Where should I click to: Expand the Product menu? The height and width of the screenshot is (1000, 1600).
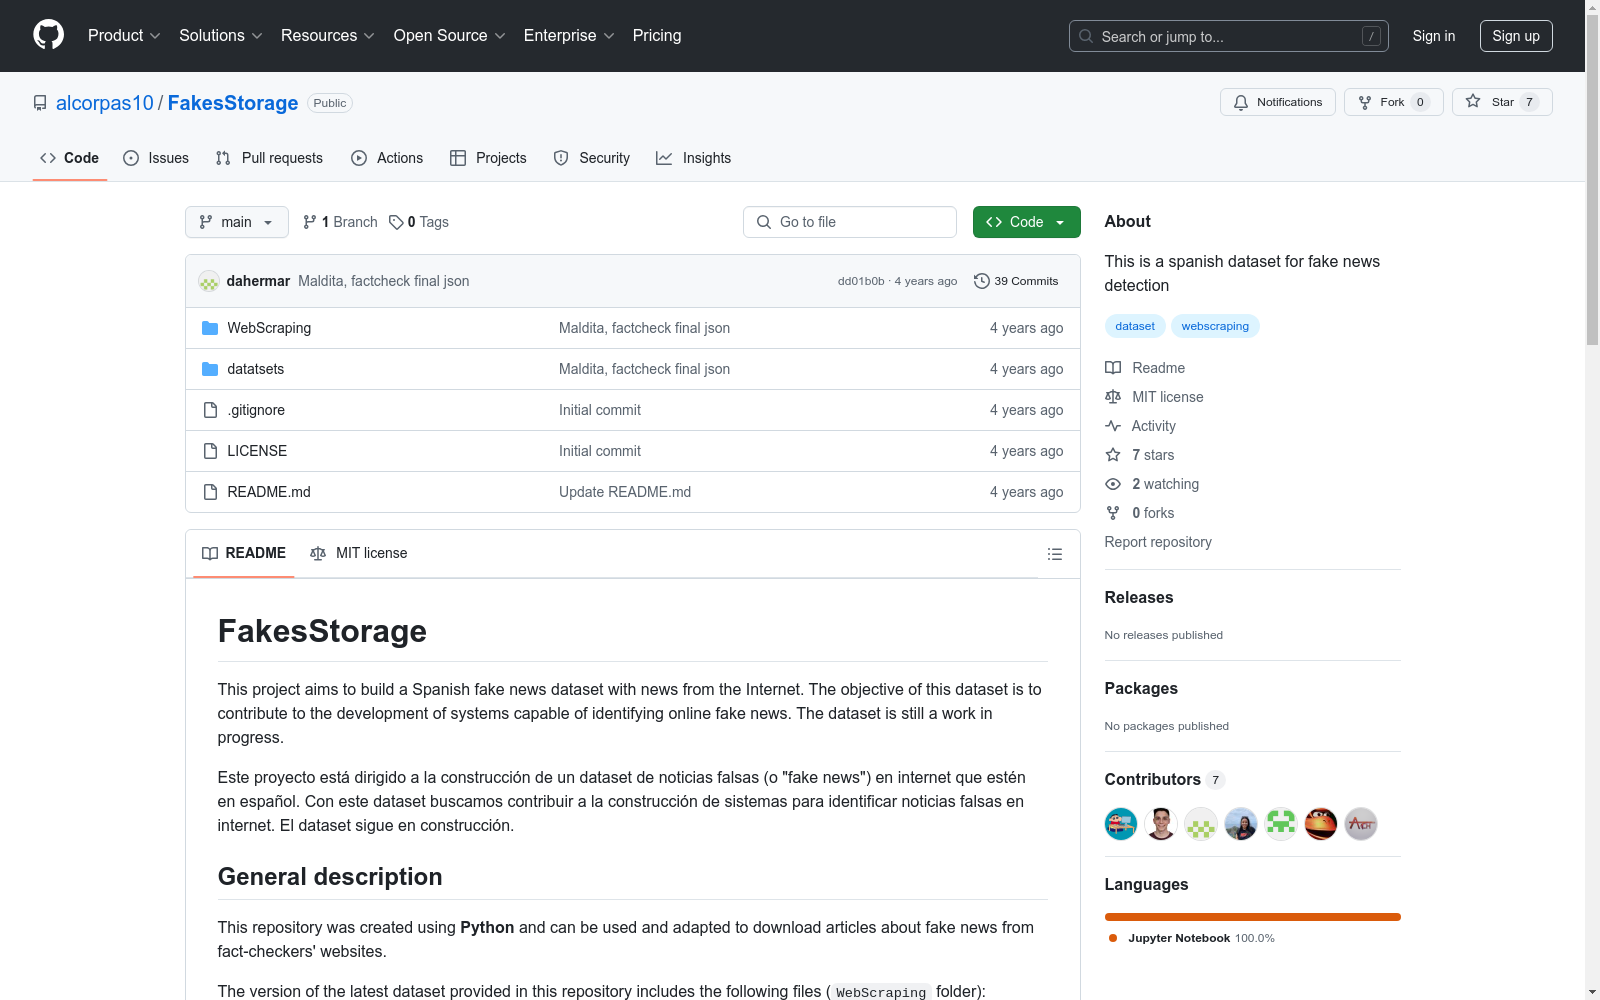pos(124,36)
